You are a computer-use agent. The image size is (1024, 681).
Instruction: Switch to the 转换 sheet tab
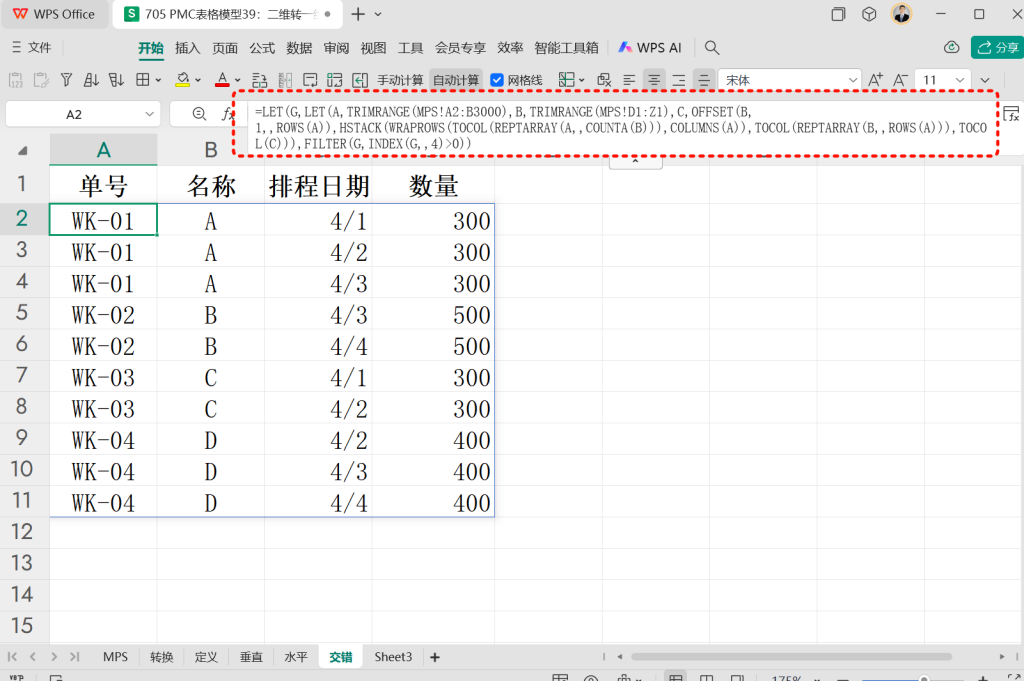tap(161, 657)
